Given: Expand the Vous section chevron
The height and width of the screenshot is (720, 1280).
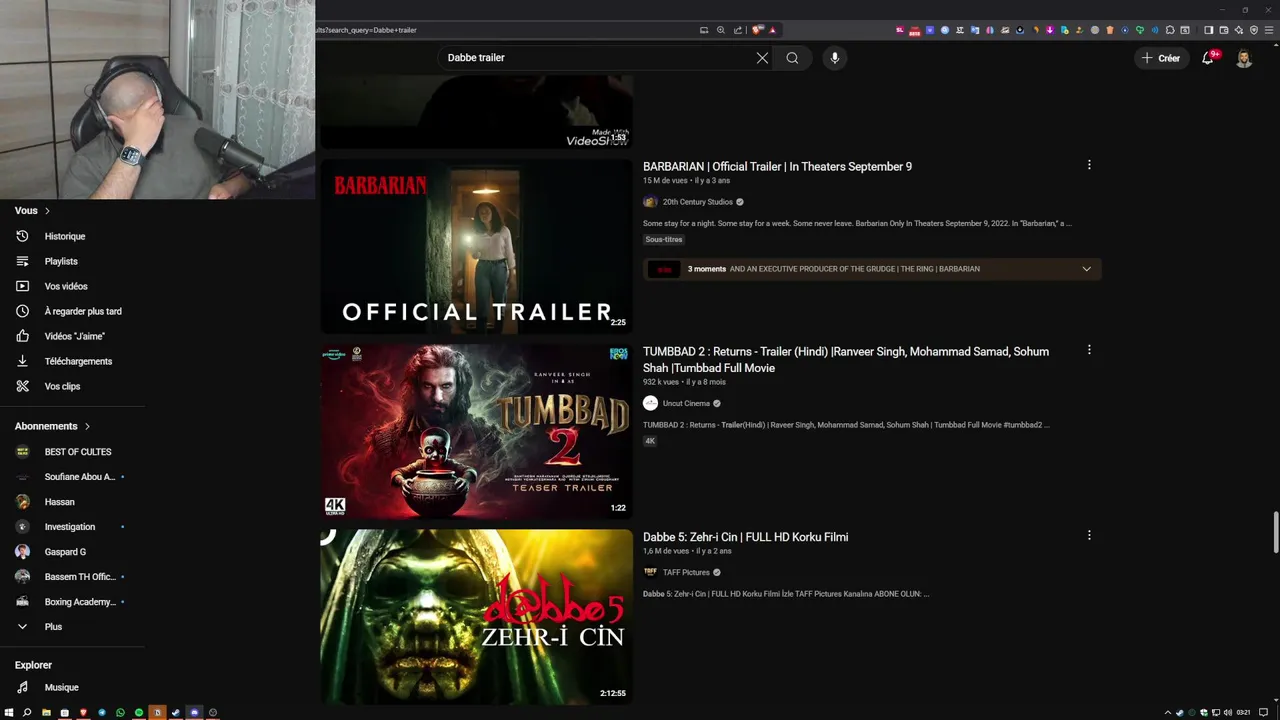Looking at the screenshot, I should pyautogui.click(x=47, y=211).
